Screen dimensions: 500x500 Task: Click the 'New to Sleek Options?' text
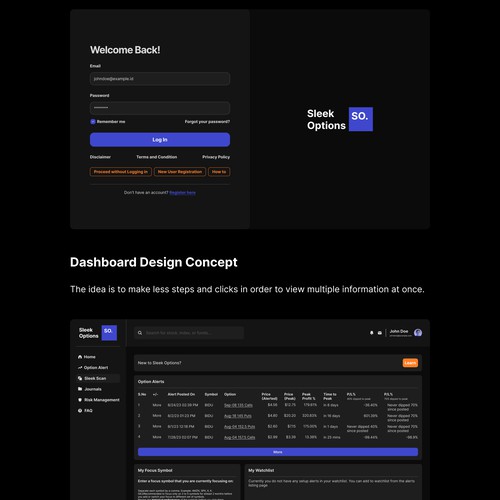pos(159,363)
